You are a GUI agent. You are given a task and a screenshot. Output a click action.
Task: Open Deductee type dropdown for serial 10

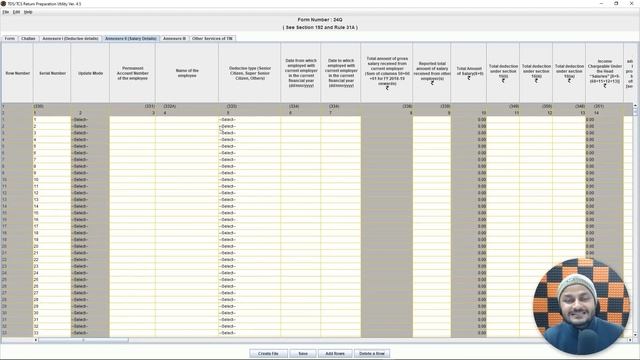(249, 180)
